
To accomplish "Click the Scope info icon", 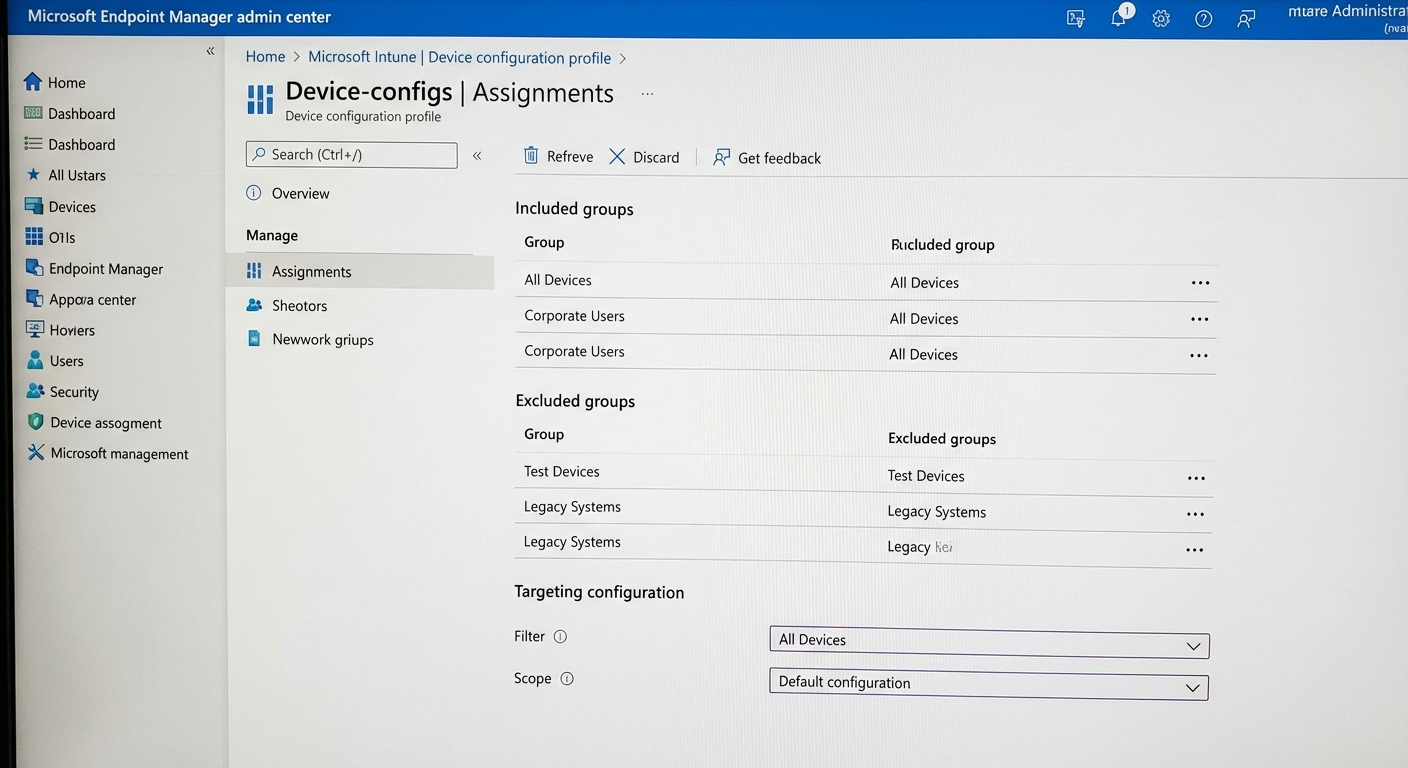I will pos(567,679).
